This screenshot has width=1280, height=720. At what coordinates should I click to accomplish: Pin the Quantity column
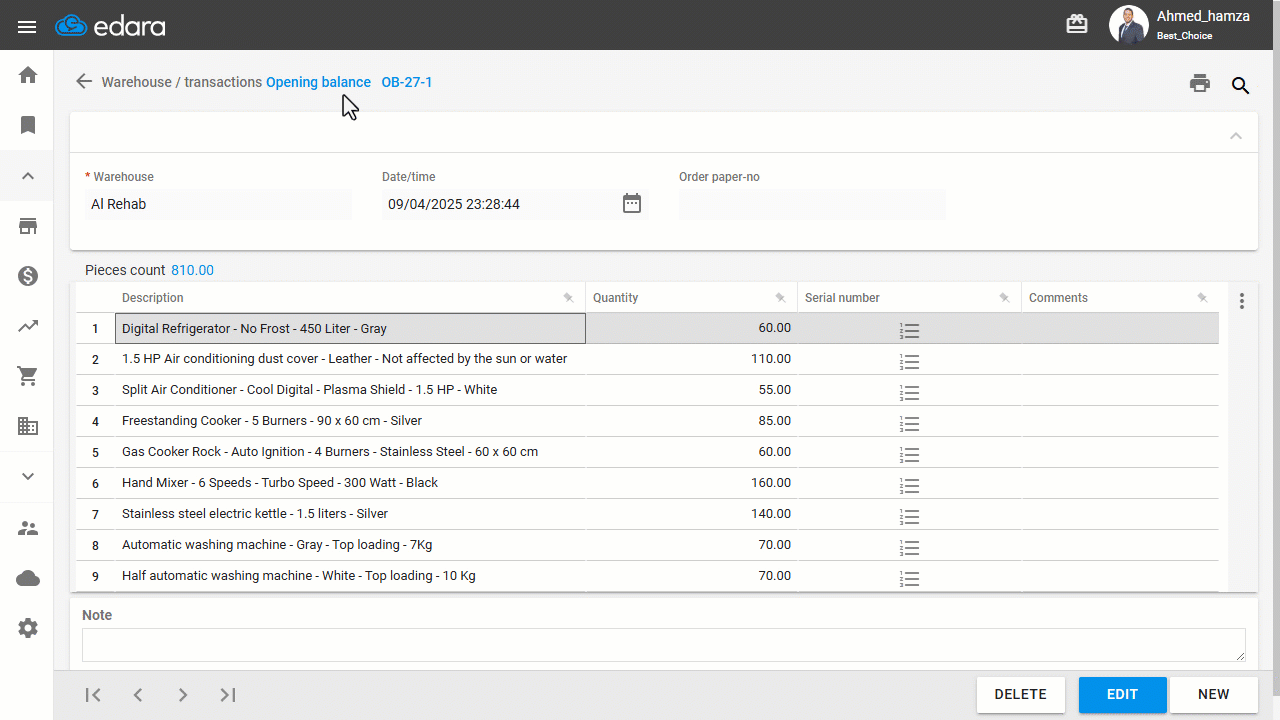tap(780, 298)
